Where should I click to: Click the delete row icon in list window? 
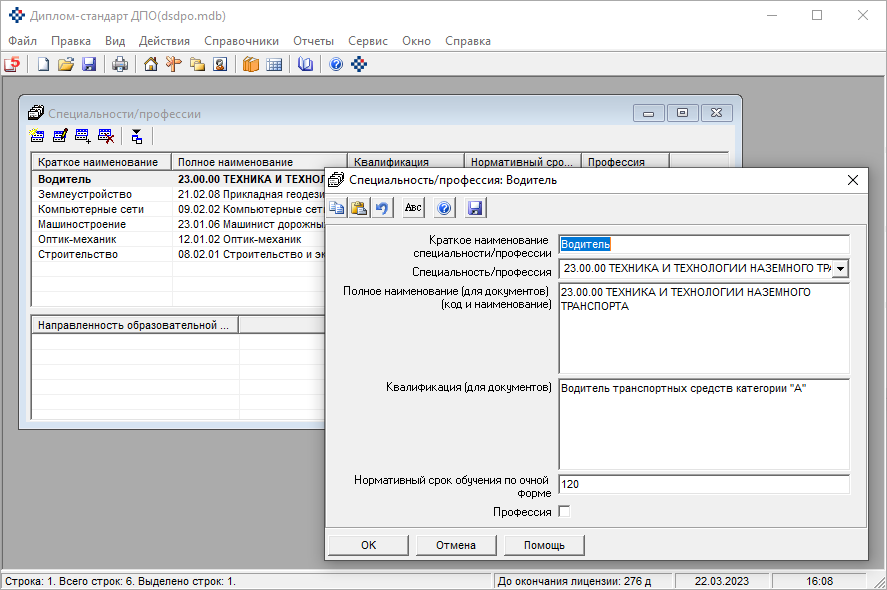[105, 137]
